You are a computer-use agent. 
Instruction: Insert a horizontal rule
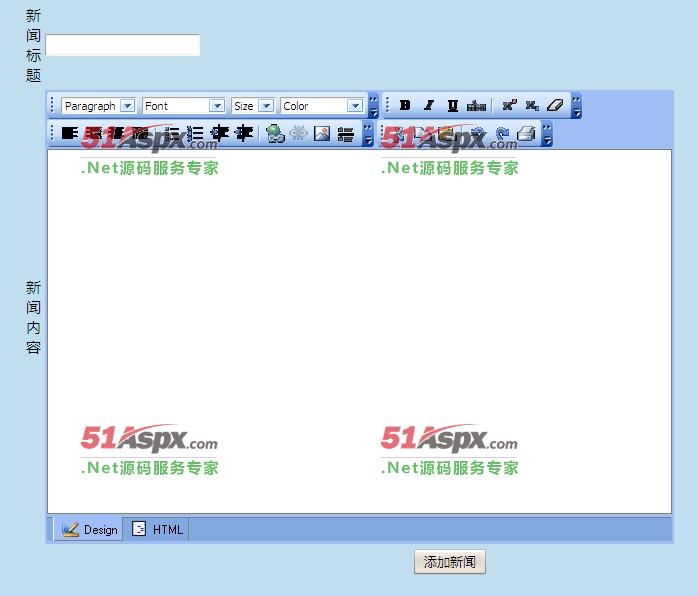pos(345,134)
